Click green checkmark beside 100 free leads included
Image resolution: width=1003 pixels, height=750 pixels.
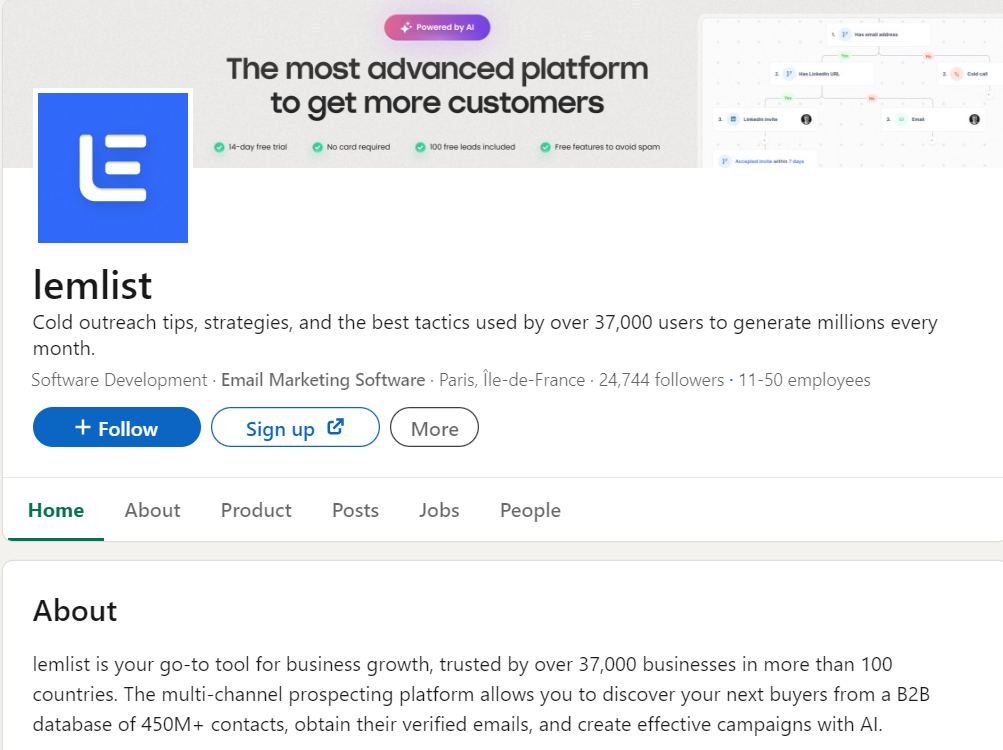[420, 147]
